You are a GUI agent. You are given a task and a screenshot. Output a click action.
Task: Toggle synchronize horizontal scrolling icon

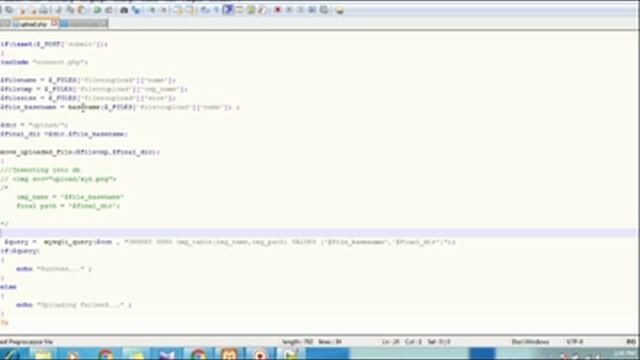pyautogui.click(x=190, y=10)
